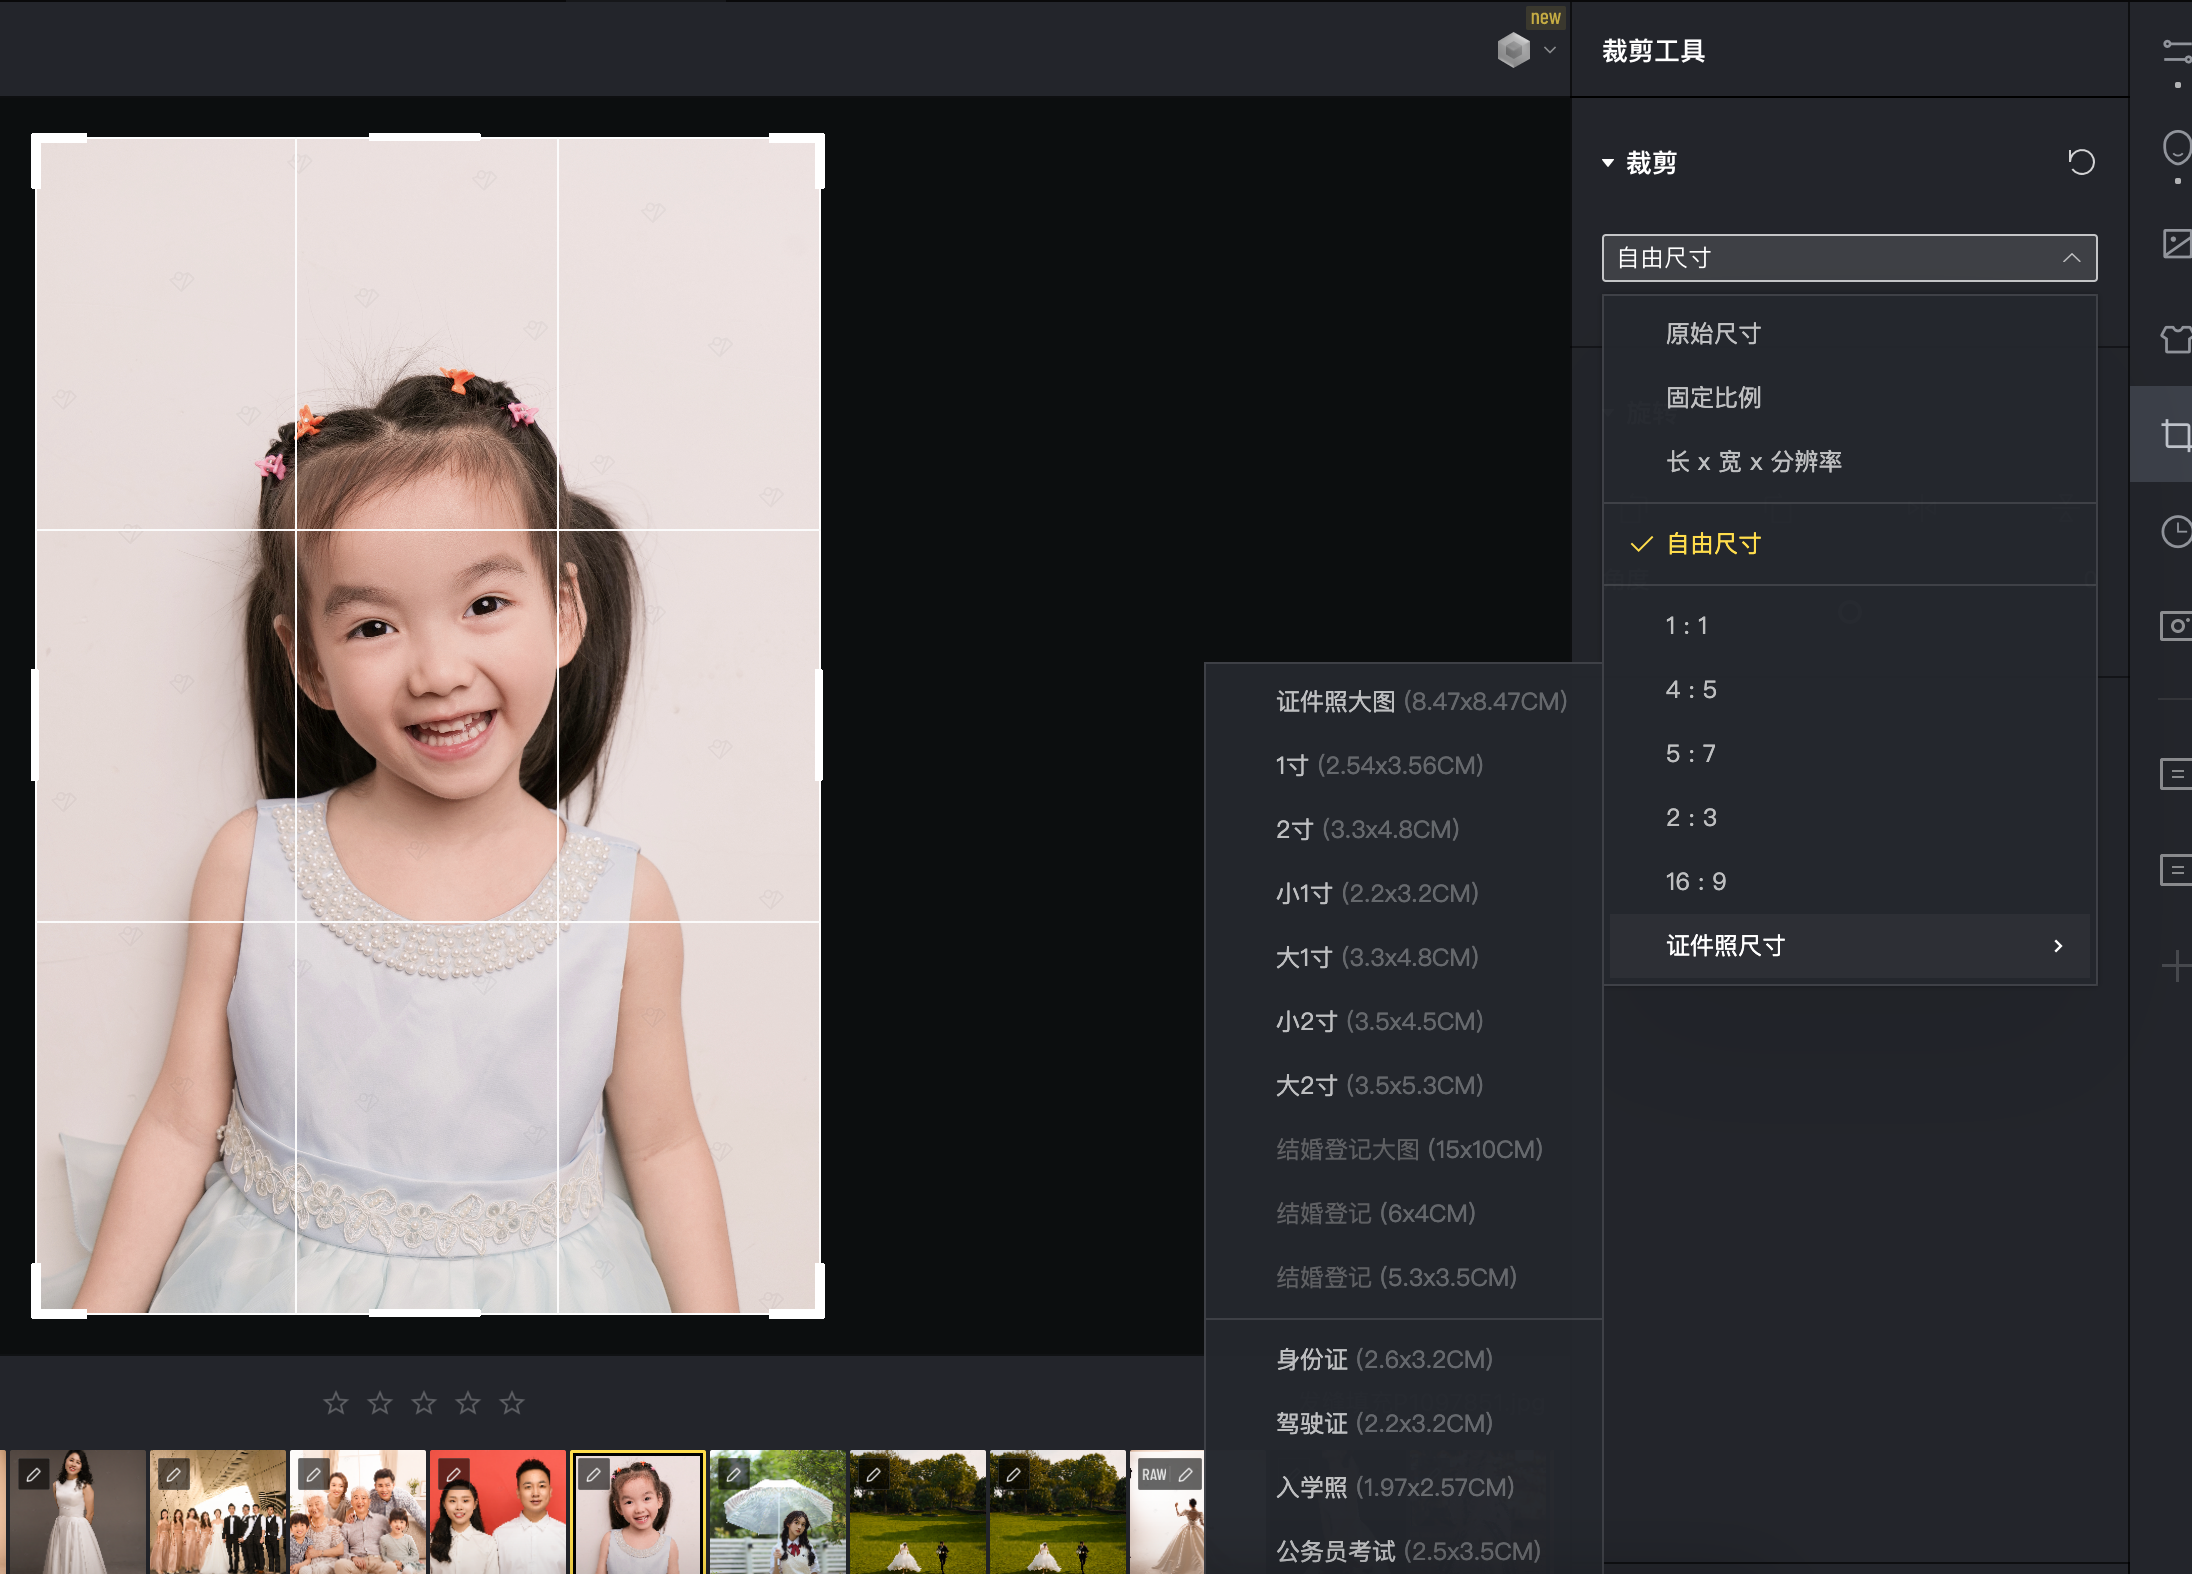The height and width of the screenshot is (1574, 2192).
Task: Open the camera snapshot sidebar icon
Action: point(2177,626)
